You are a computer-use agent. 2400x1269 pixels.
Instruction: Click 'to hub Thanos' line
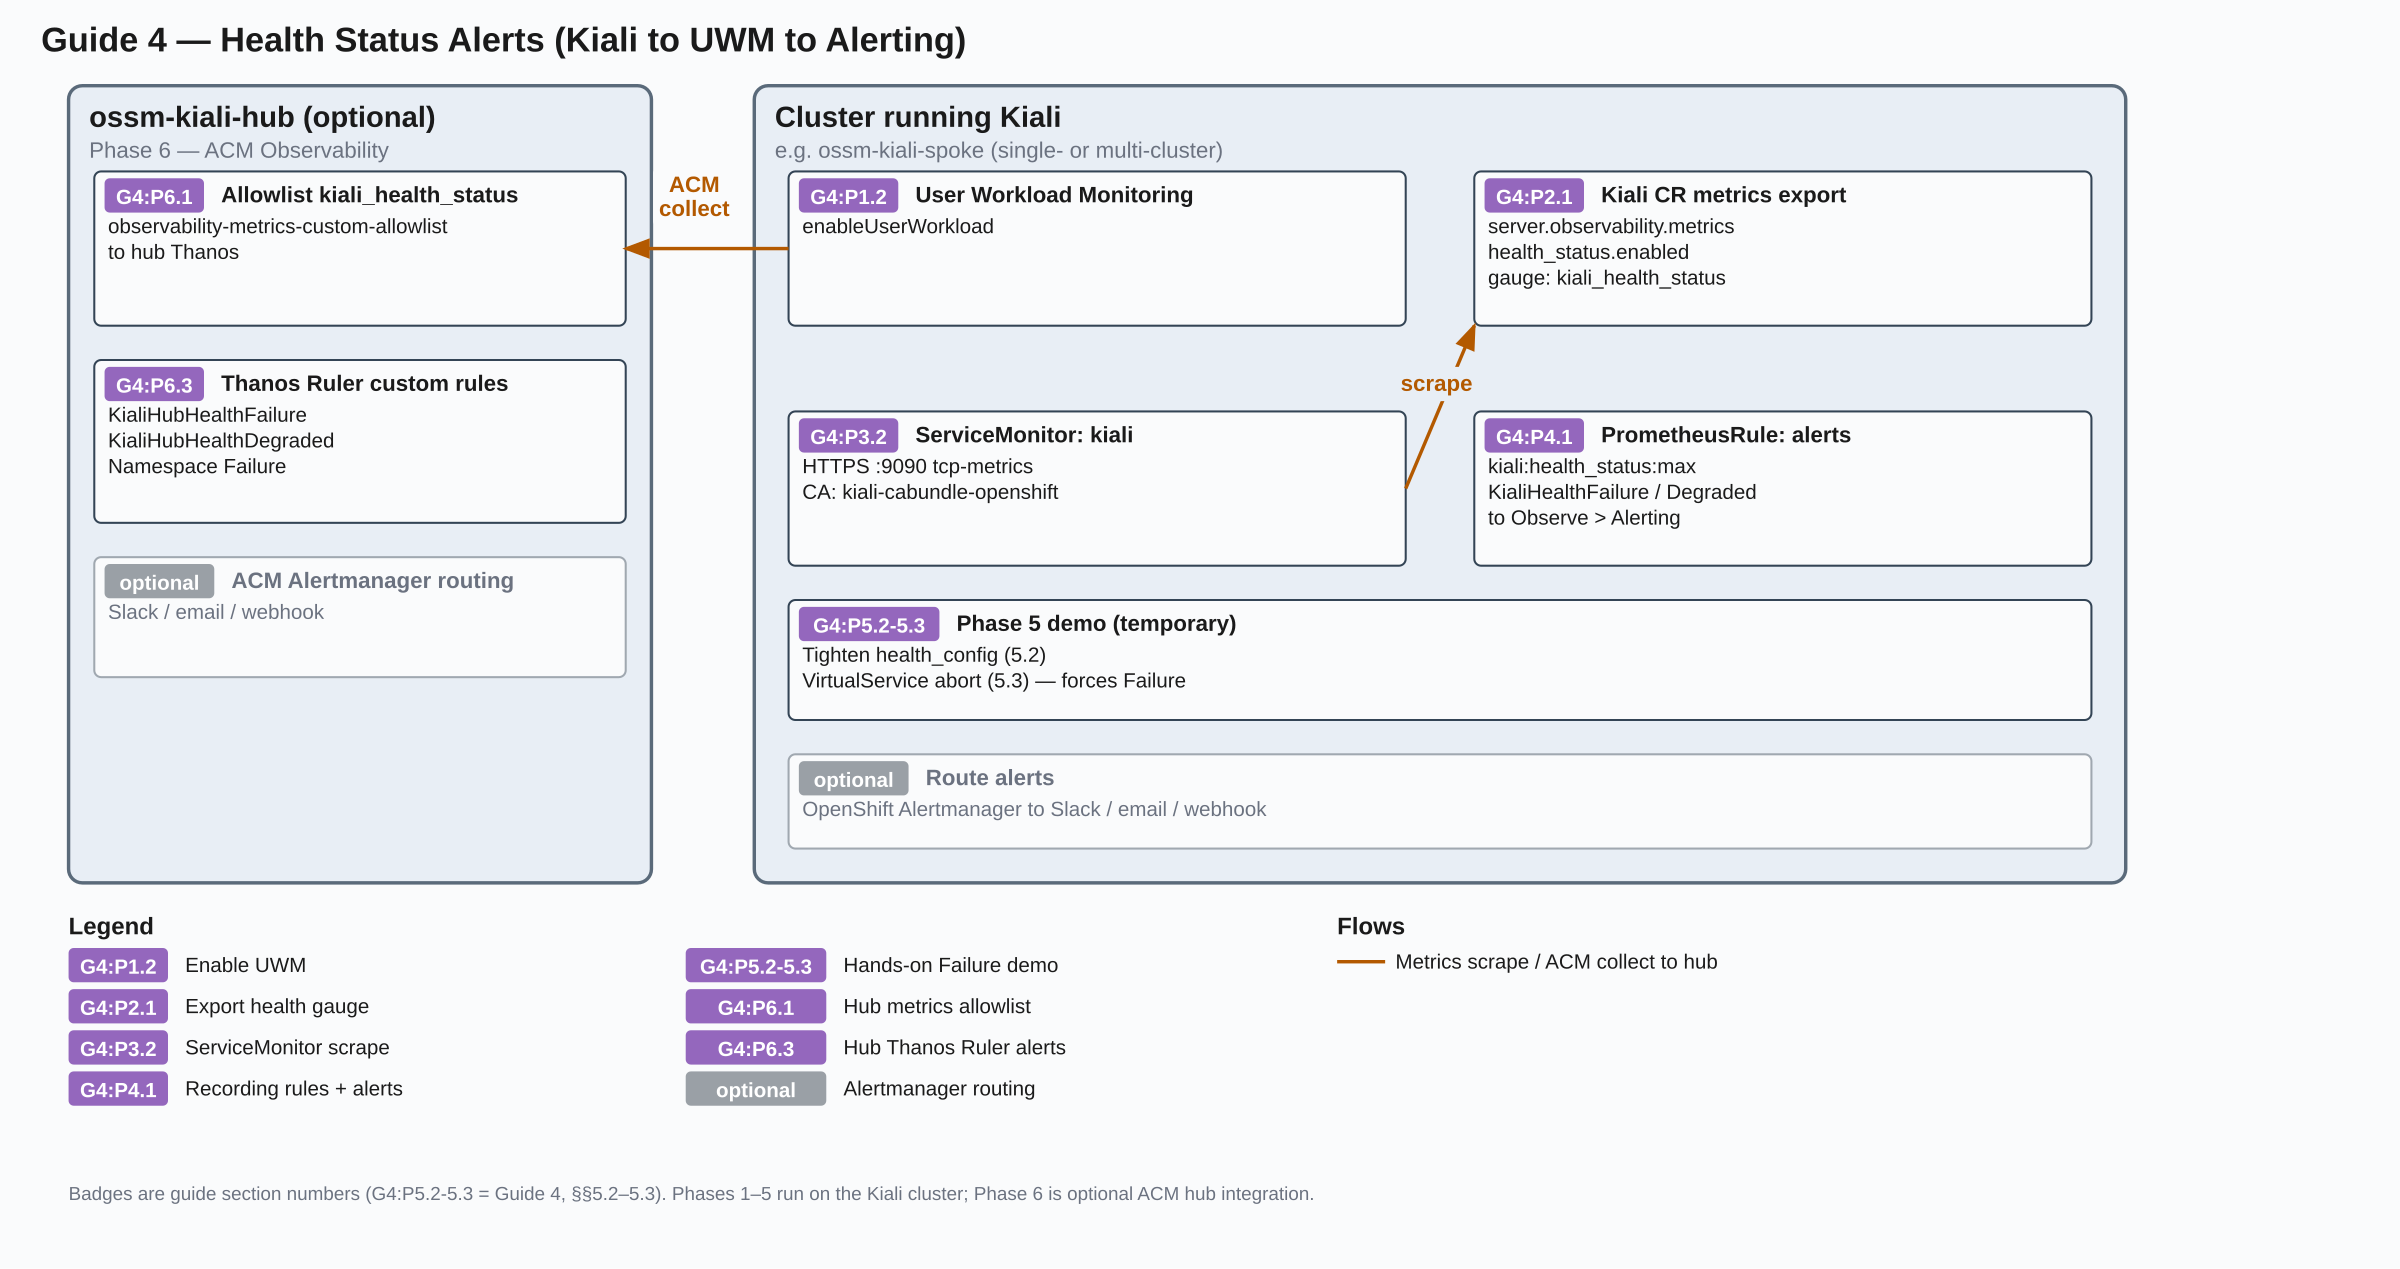point(173,253)
